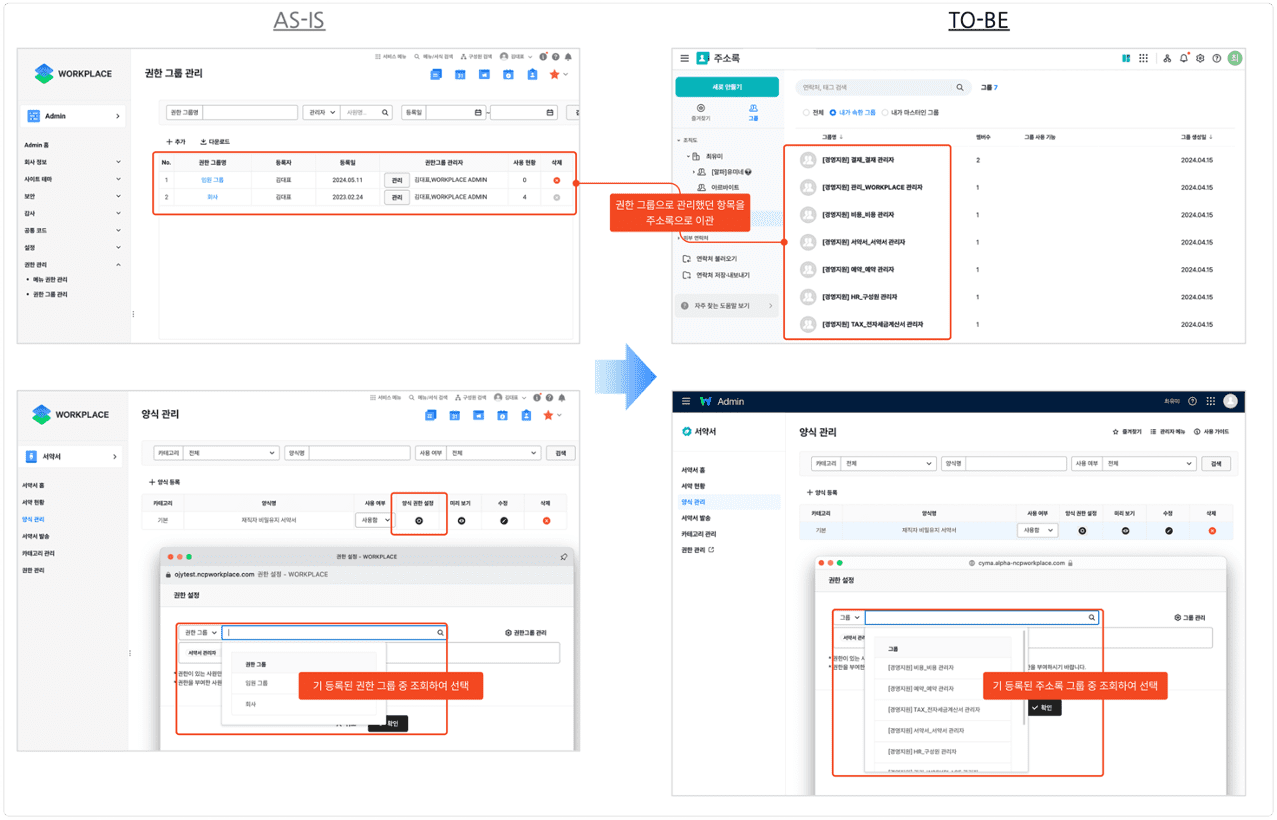Select the 전체 radio button in 주소록
This screenshot has height=820, width=1277.
pos(807,113)
